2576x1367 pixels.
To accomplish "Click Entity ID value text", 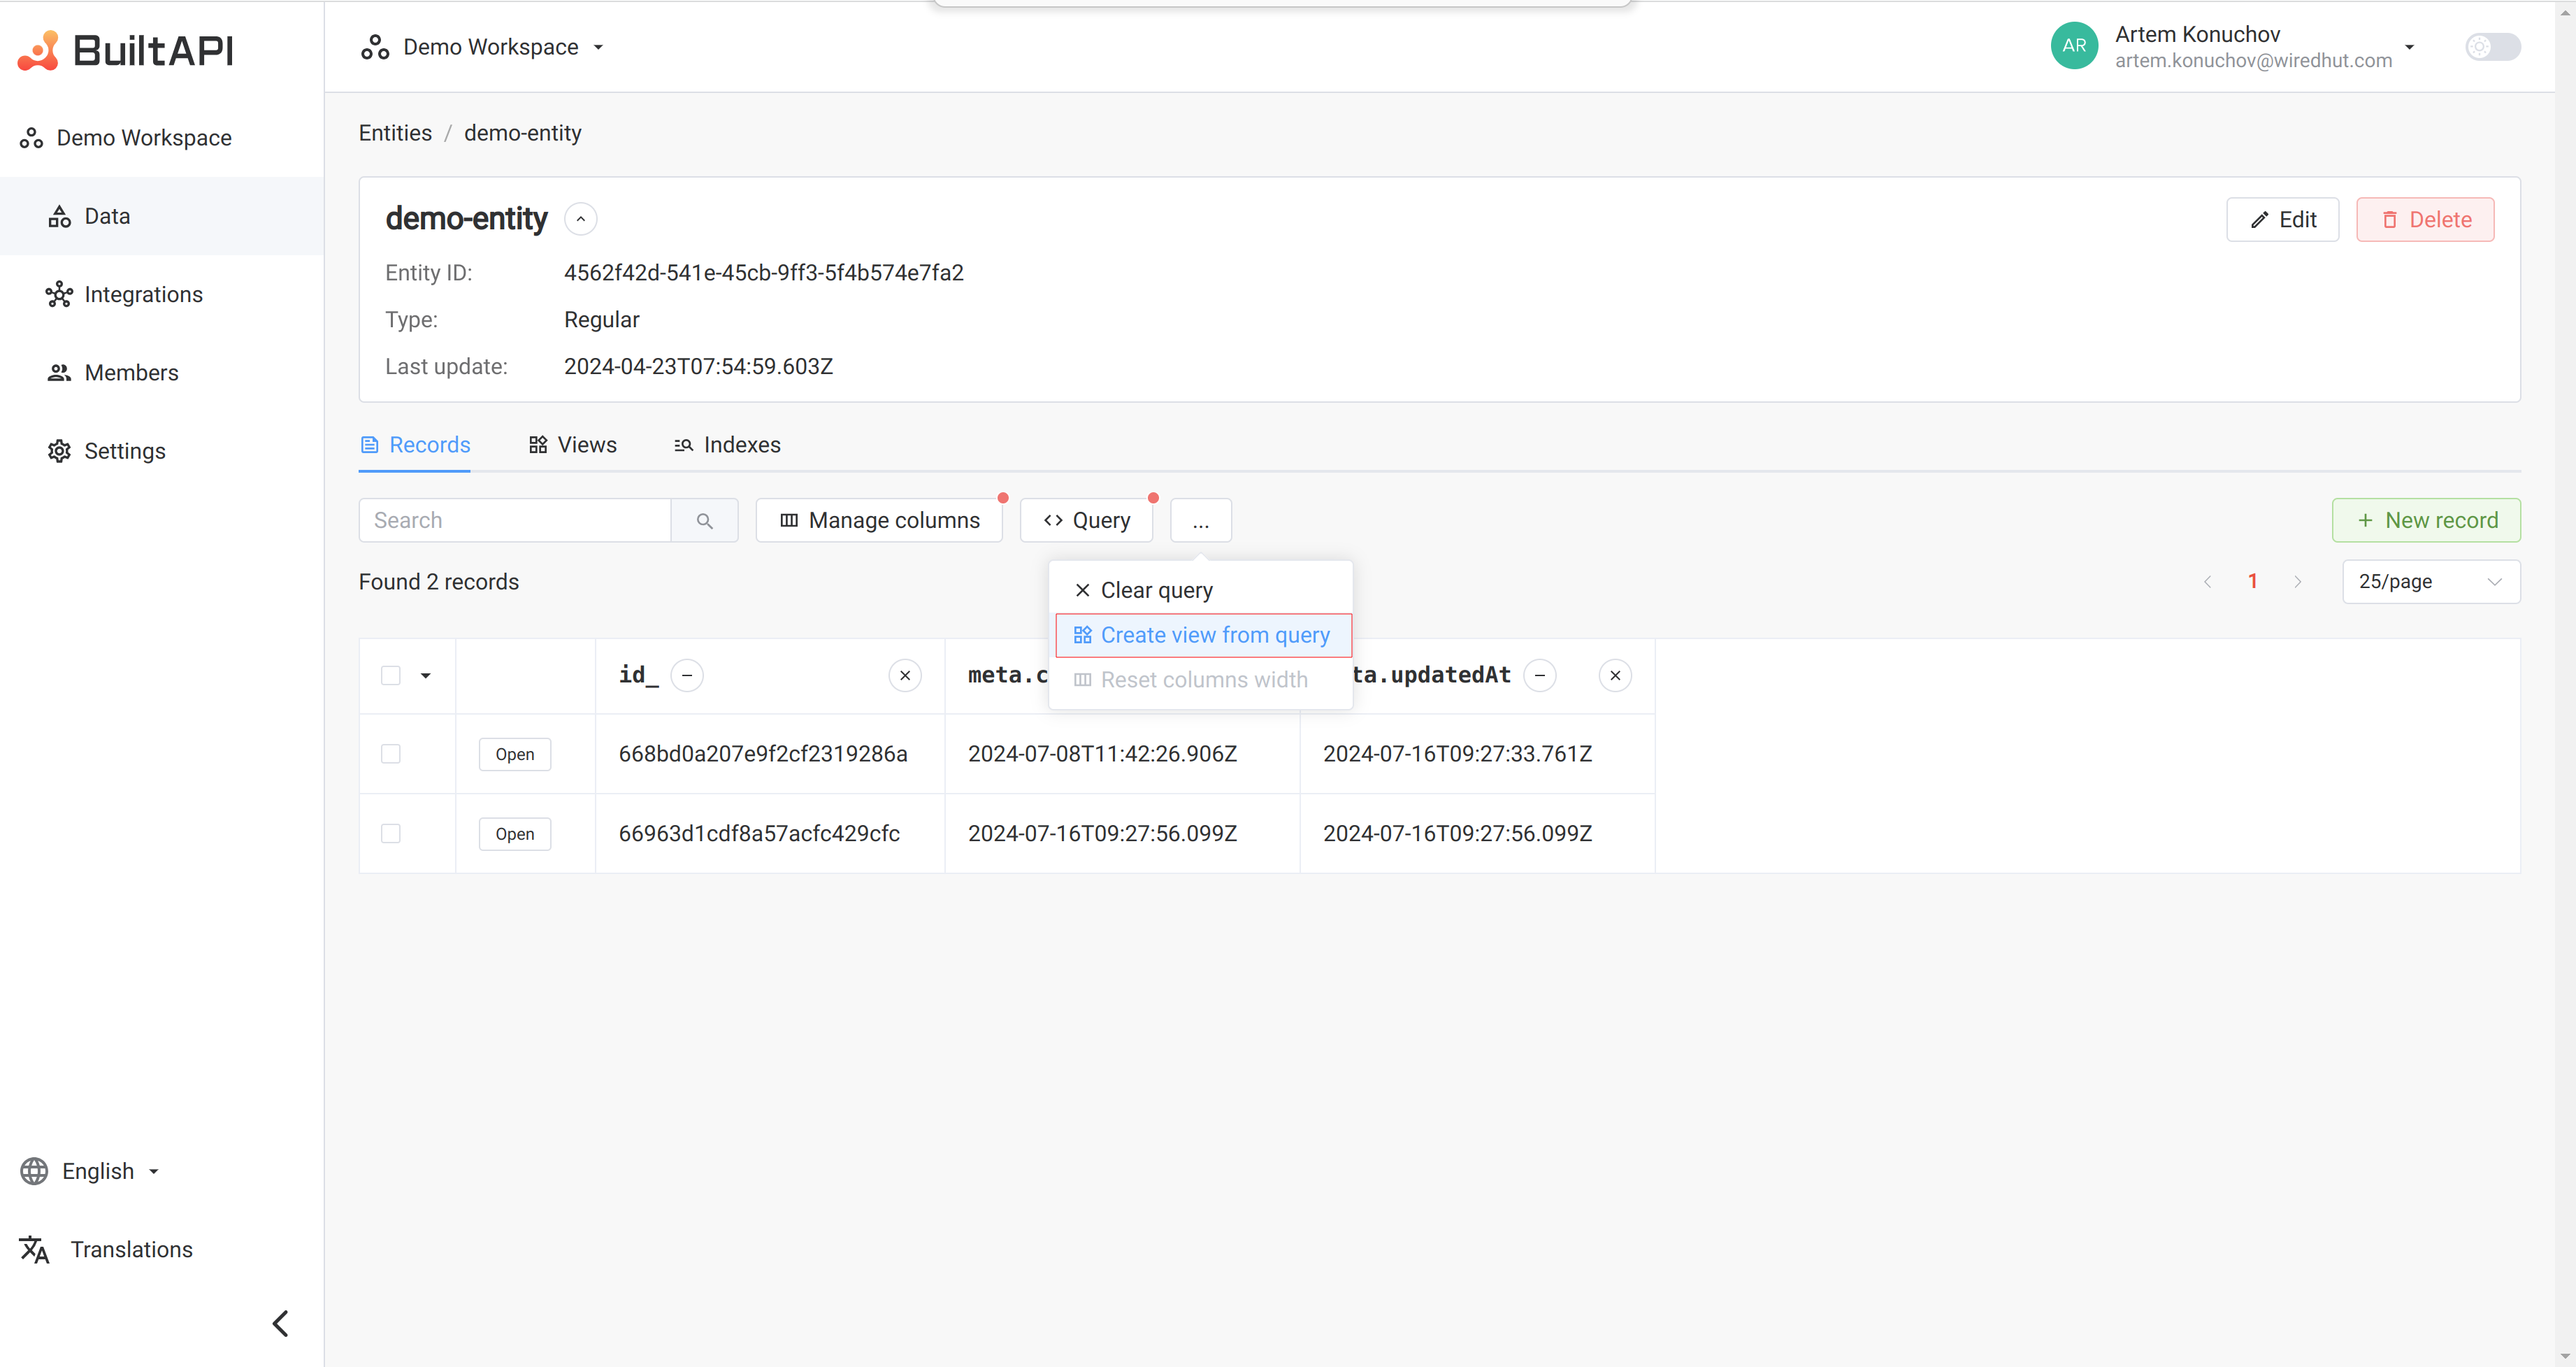I will point(764,273).
